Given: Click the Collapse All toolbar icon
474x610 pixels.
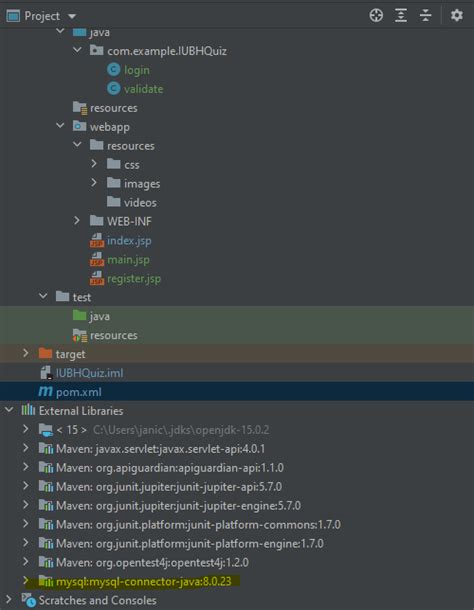Looking at the screenshot, I should click(426, 16).
